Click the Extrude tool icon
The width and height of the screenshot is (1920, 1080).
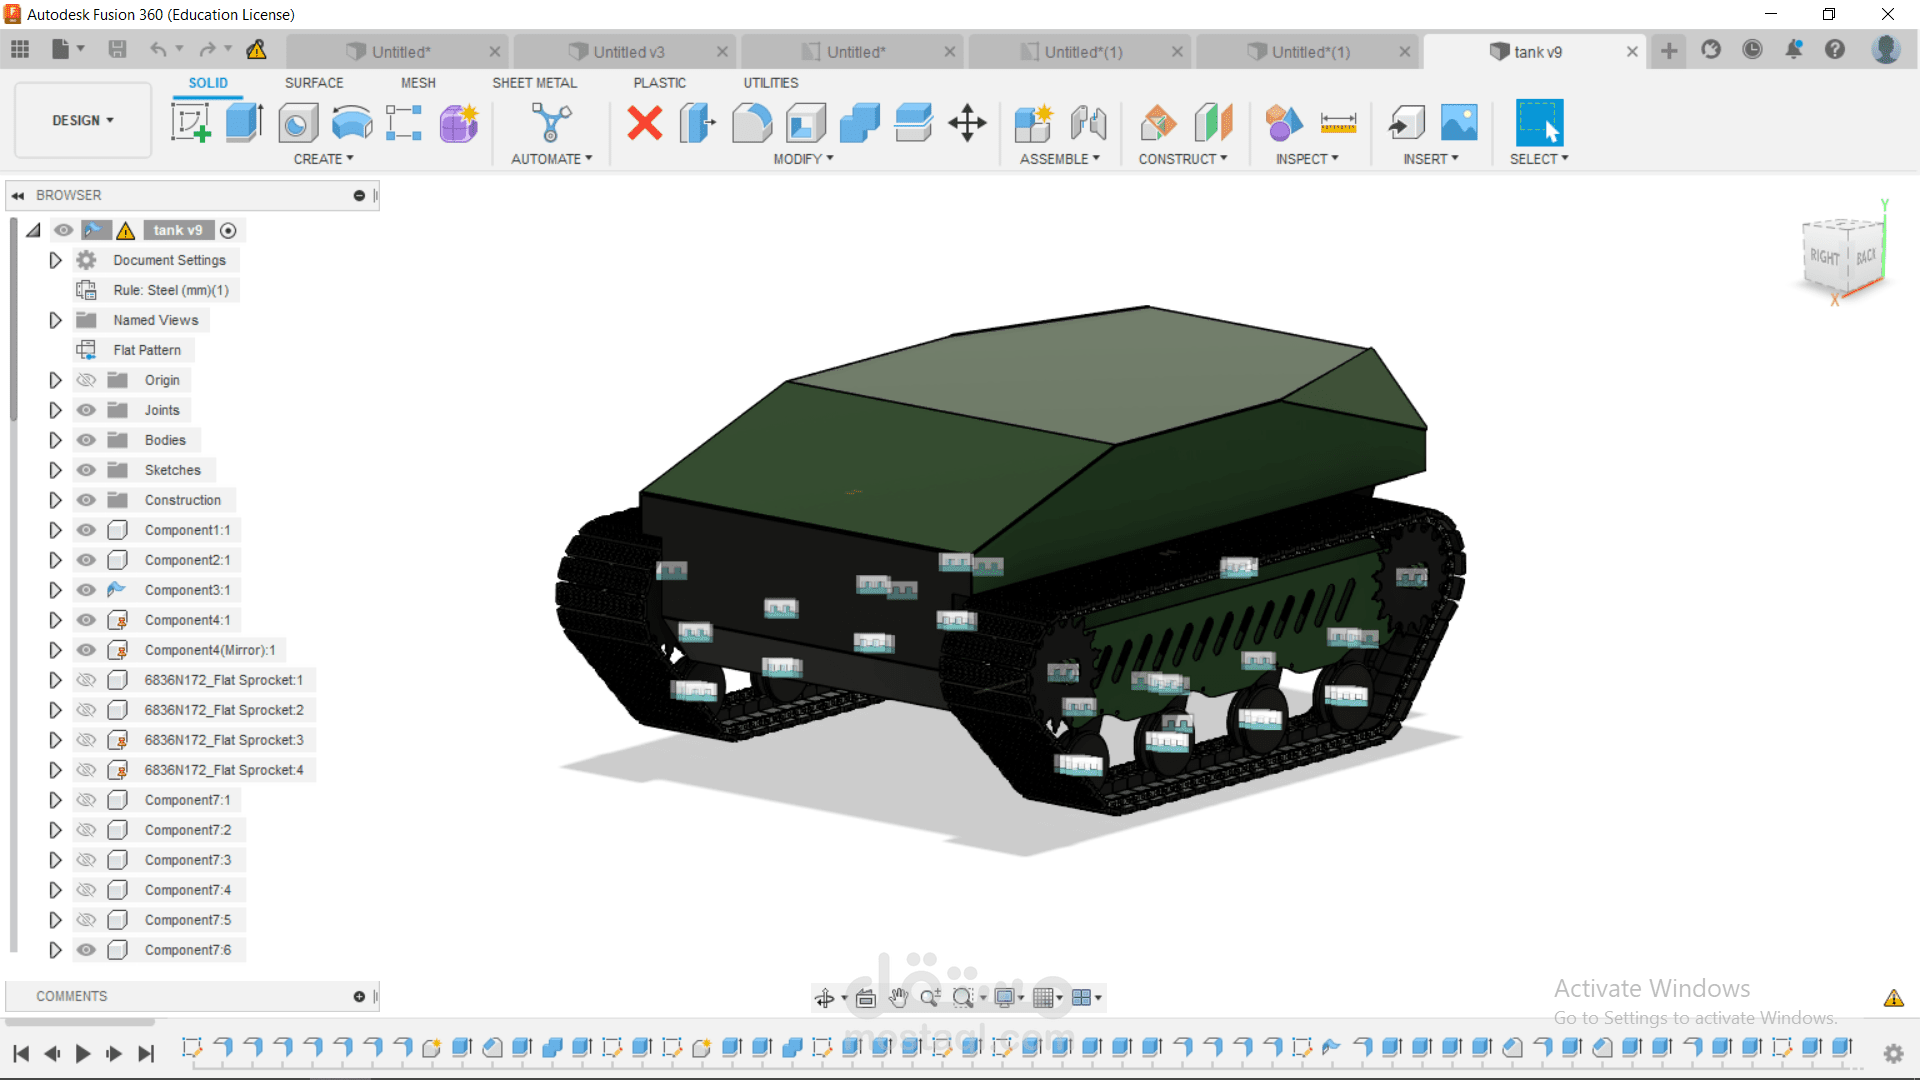pos(244,123)
